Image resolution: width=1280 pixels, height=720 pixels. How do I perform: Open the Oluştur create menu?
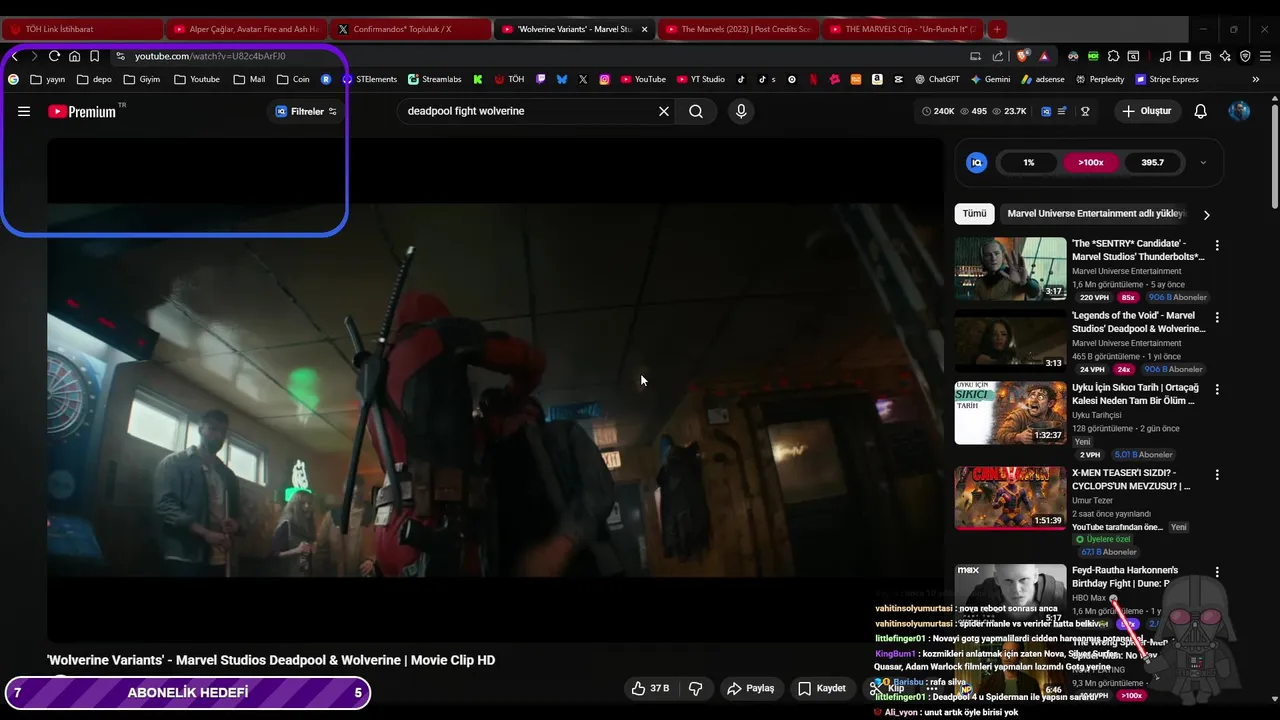[1146, 111]
